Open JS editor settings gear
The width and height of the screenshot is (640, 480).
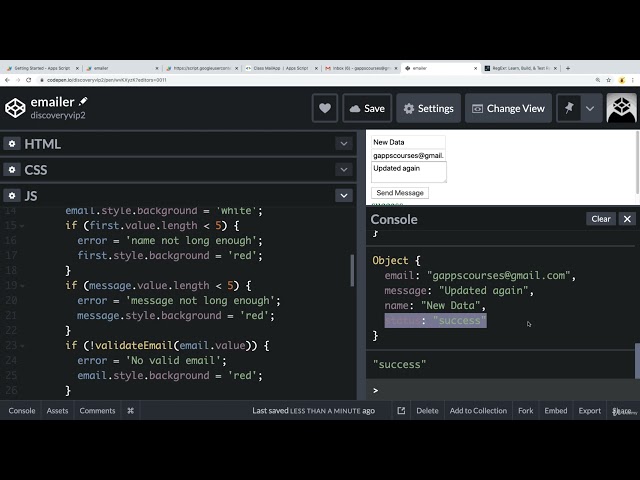(12, 196)
